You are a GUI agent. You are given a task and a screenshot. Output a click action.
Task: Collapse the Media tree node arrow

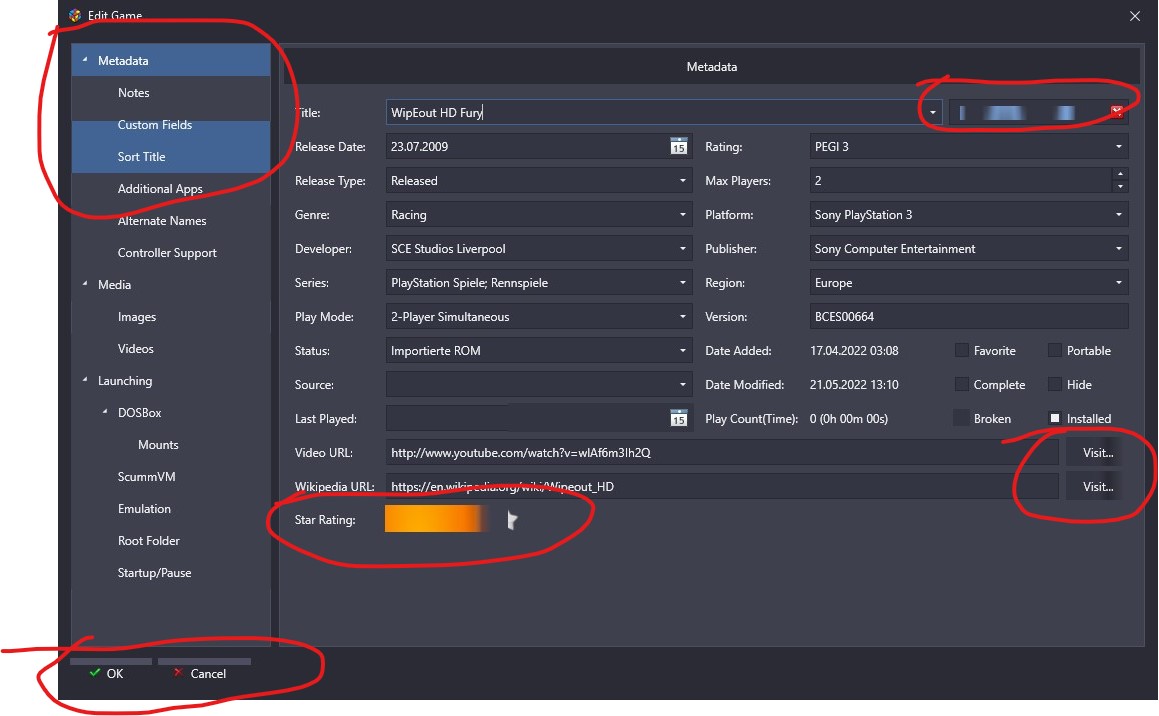[85, 284]
